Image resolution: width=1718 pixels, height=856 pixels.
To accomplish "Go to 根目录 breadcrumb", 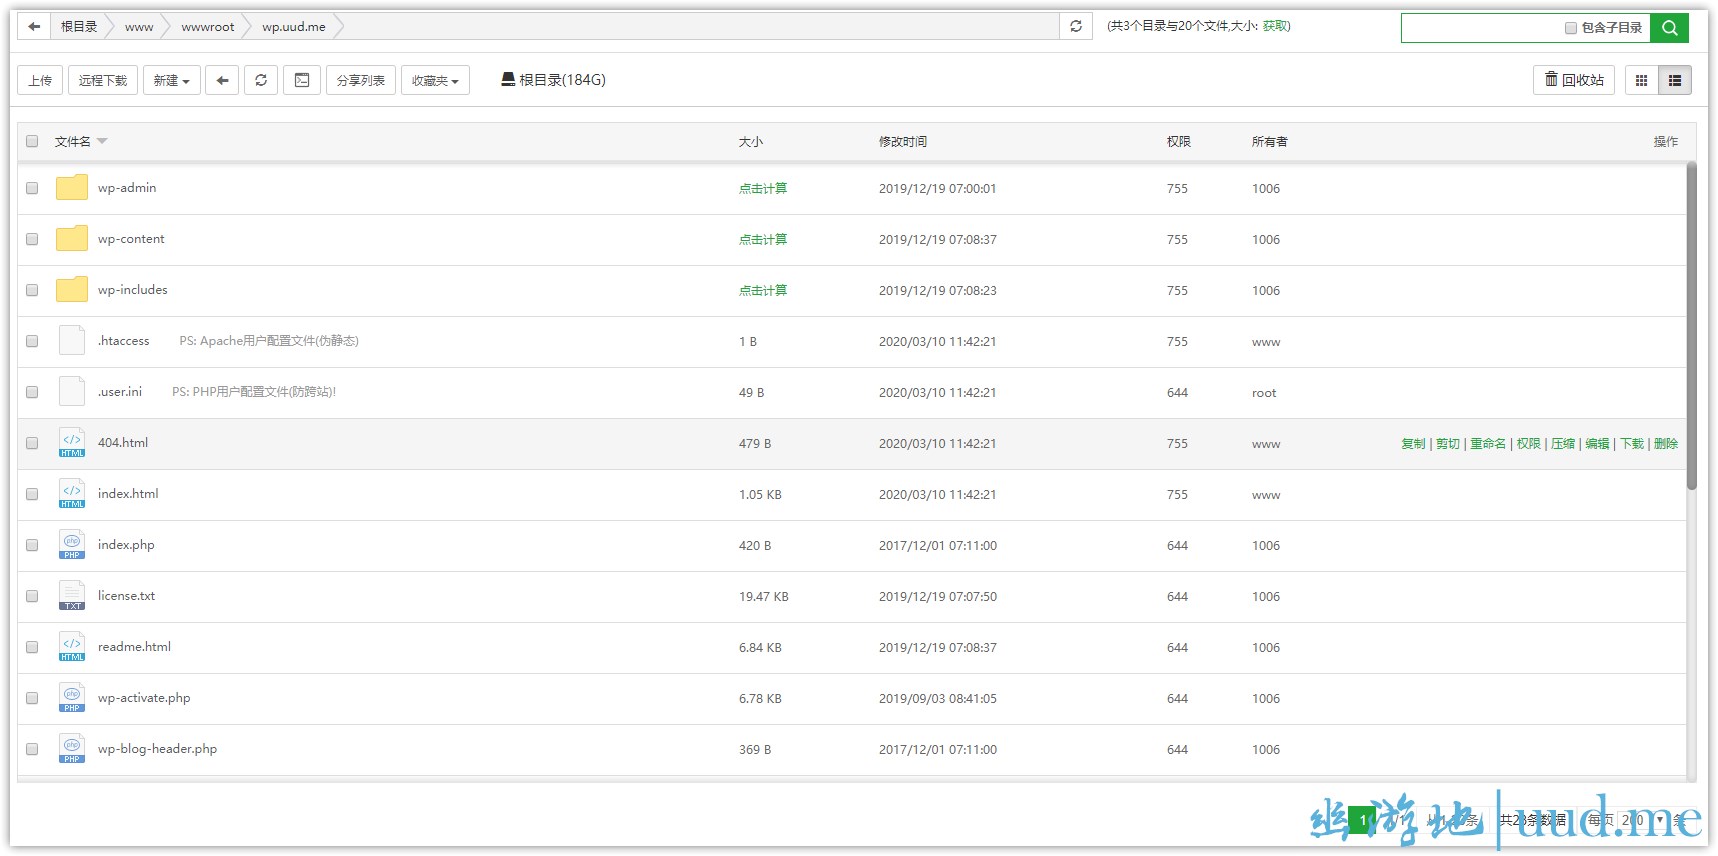I will [79, 27].
